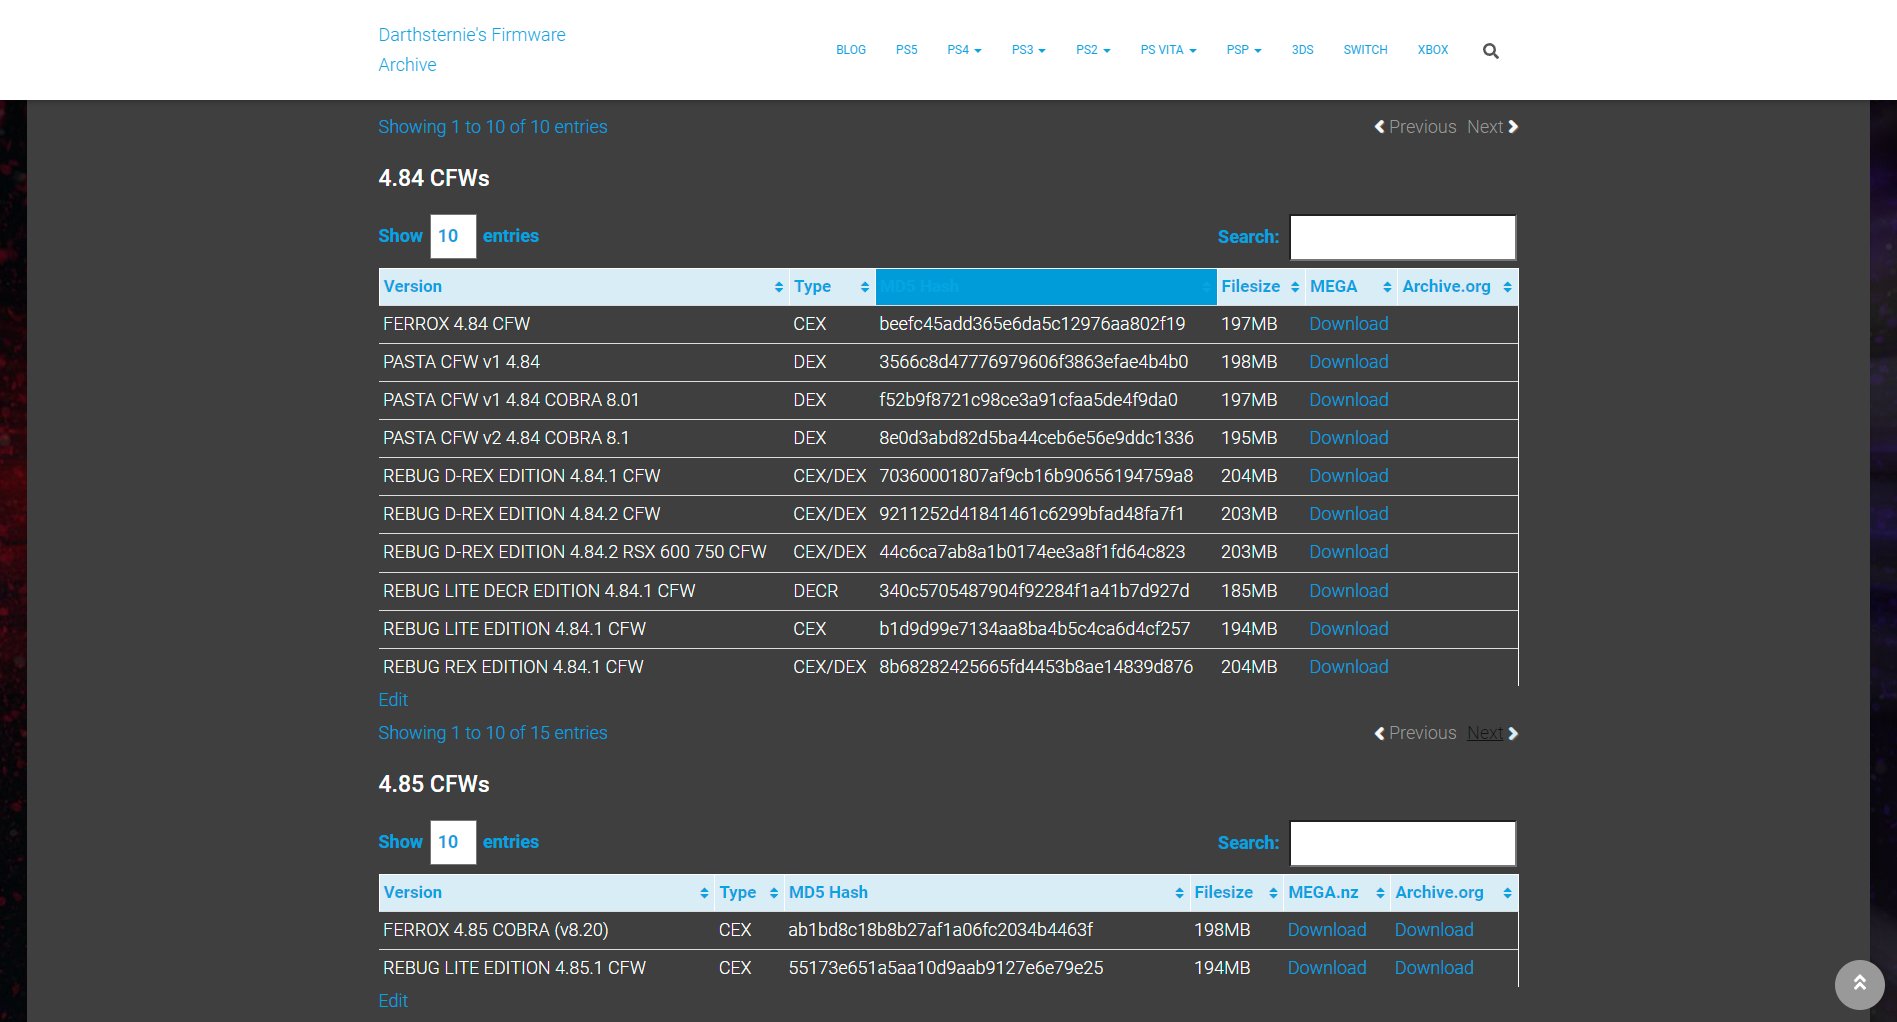The width and height of the screenshot is (1897, 1022).
Task: Go to Next page under 4.84 table
Action: [x=1492, y=733]
